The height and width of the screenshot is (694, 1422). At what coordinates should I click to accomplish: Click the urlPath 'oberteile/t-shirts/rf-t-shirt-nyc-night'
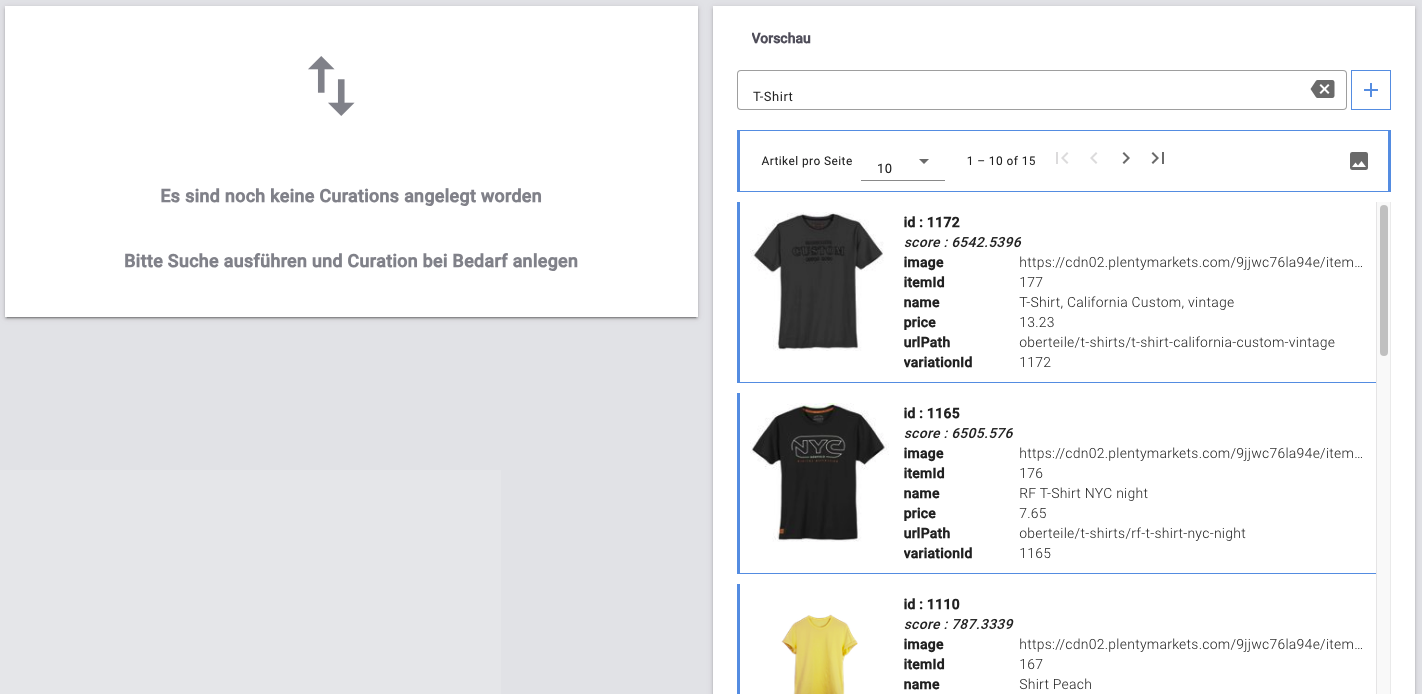point(1132,533)
